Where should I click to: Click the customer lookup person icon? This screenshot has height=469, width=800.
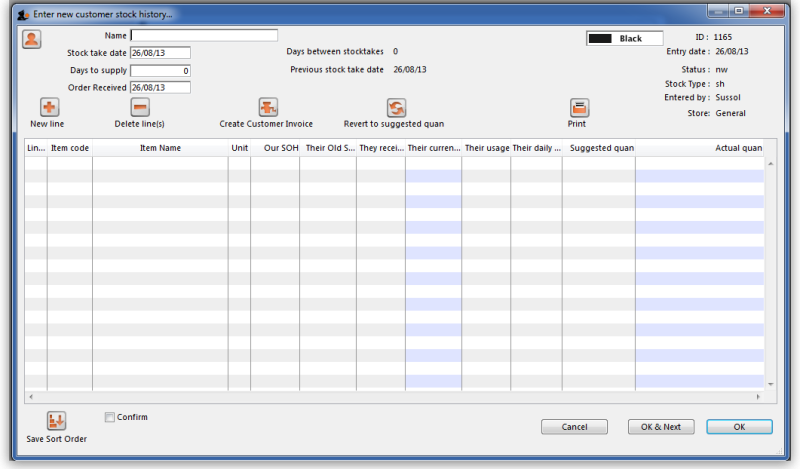(32, 39)
